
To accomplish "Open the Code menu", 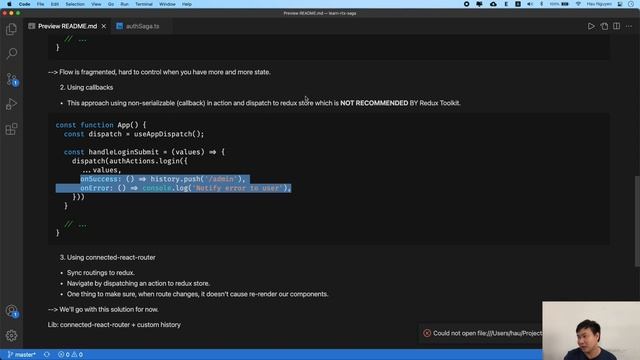I will click(x=24, y=4).
